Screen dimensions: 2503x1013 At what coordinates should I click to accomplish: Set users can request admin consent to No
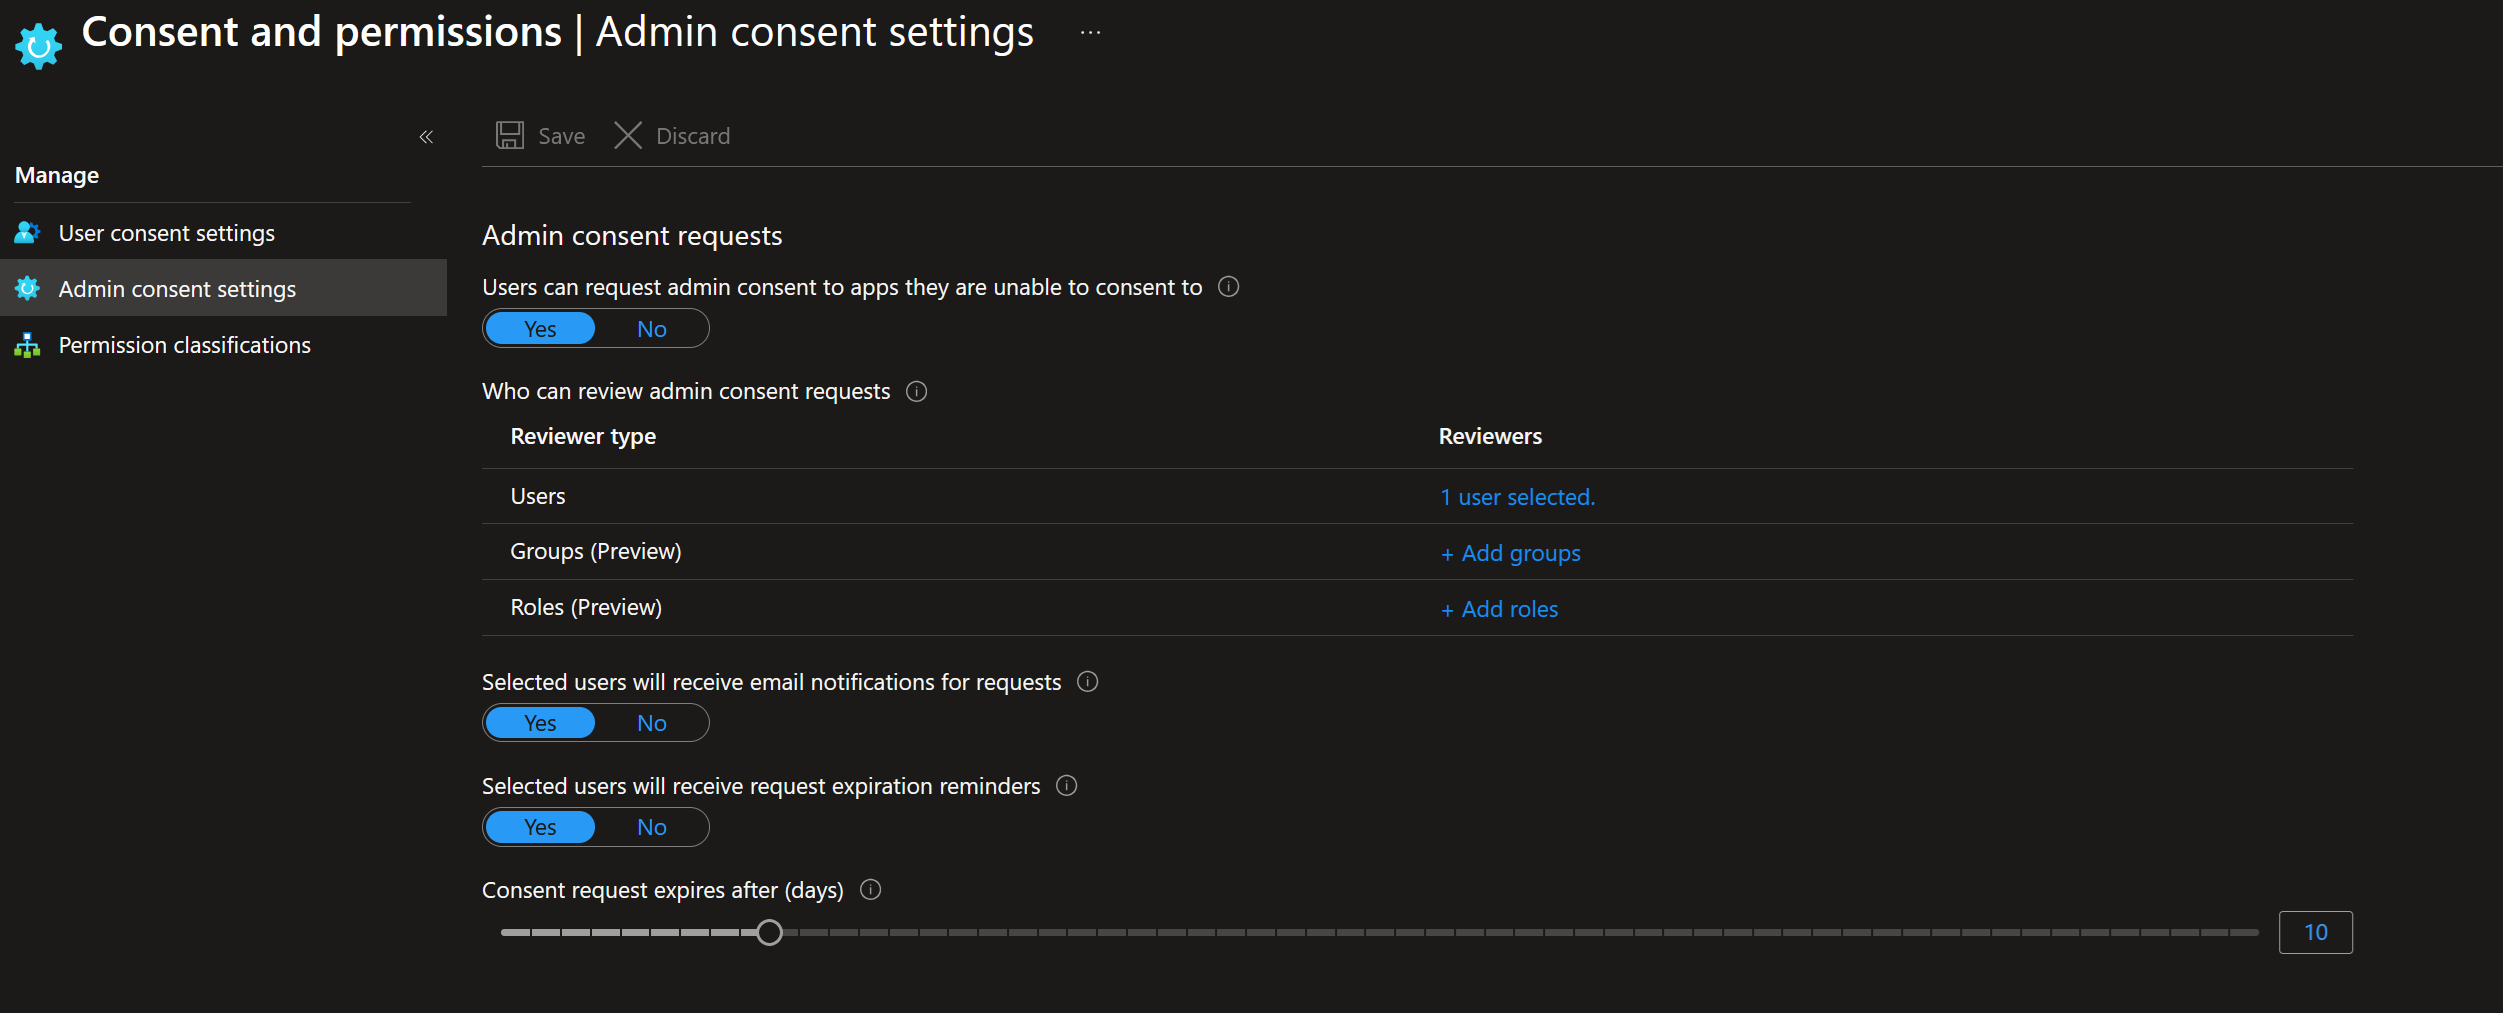pyautogui.click(x=652, y=329)
